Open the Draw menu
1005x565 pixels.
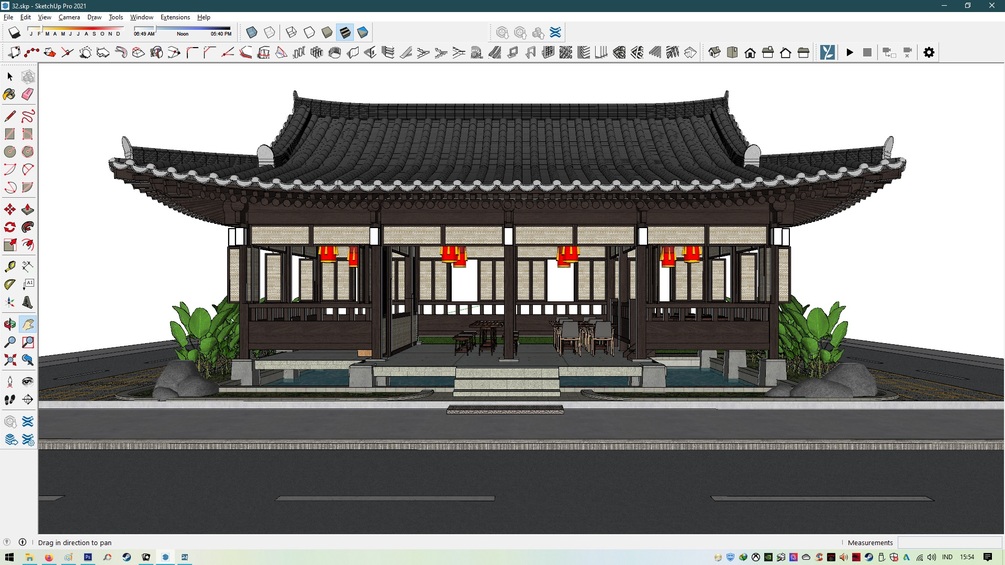pos(94,17)
